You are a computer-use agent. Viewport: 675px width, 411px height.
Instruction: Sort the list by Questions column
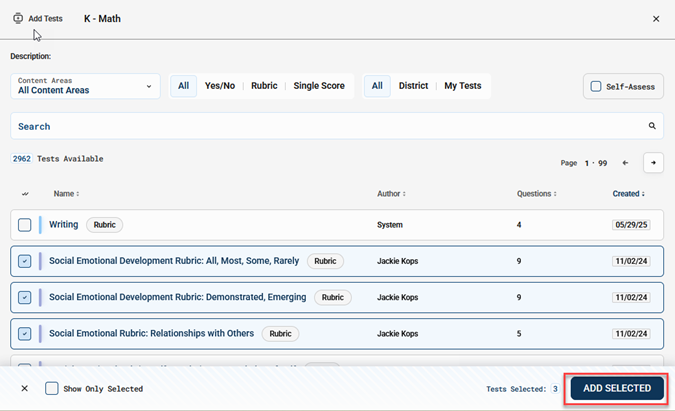(536, 194)
